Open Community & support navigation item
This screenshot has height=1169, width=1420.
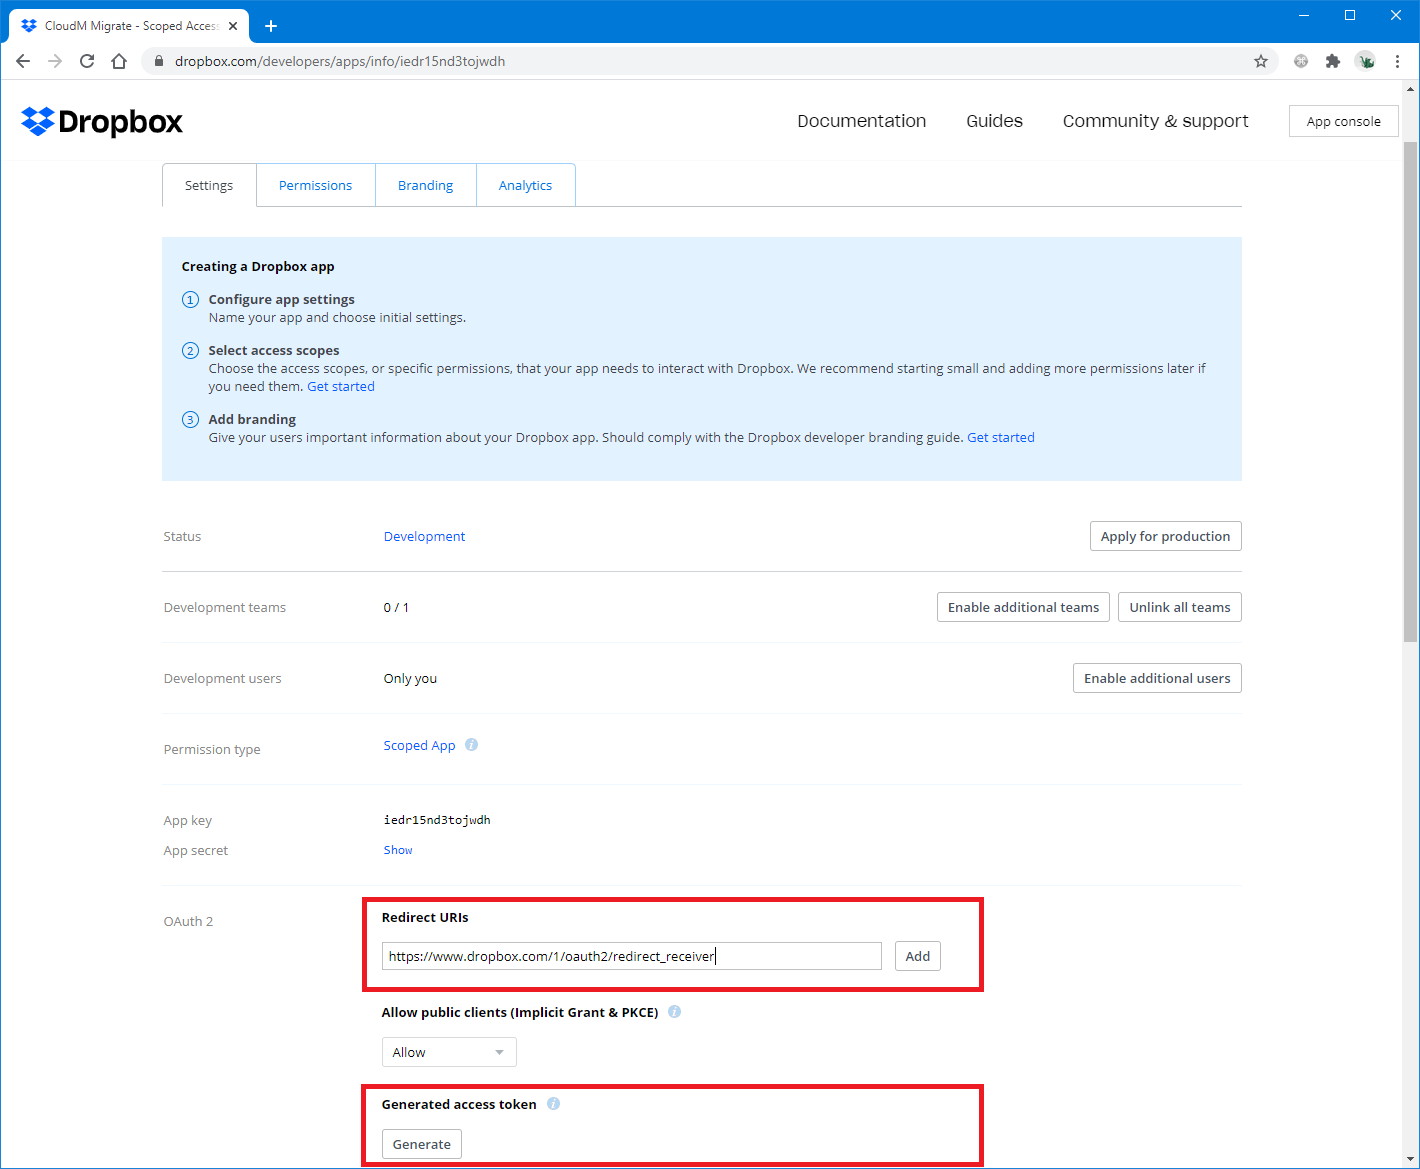[1155, 121]
